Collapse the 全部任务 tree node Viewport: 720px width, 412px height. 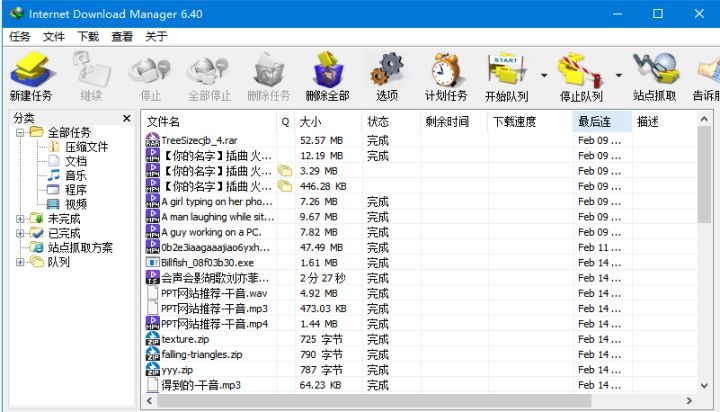[x=20, y=133]
